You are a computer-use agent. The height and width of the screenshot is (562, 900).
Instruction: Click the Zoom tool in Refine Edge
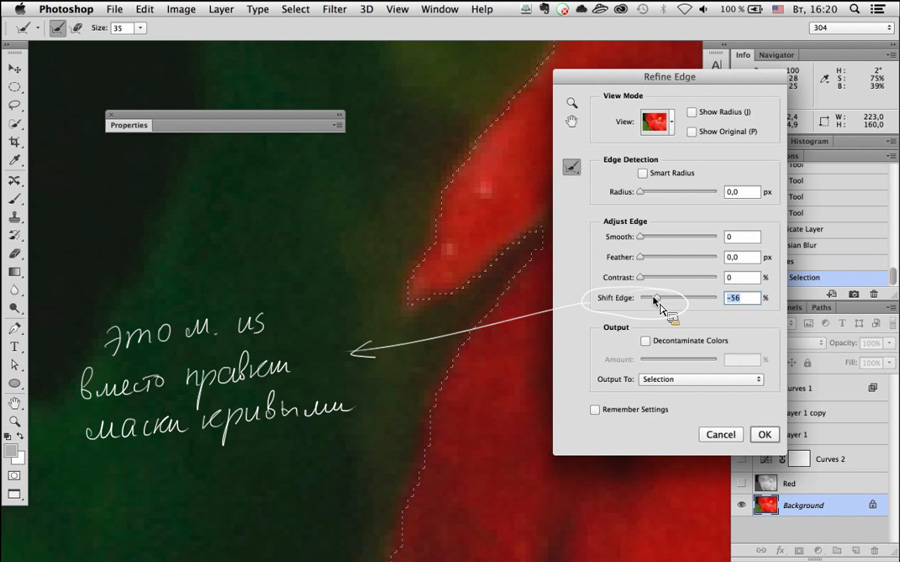572,103
